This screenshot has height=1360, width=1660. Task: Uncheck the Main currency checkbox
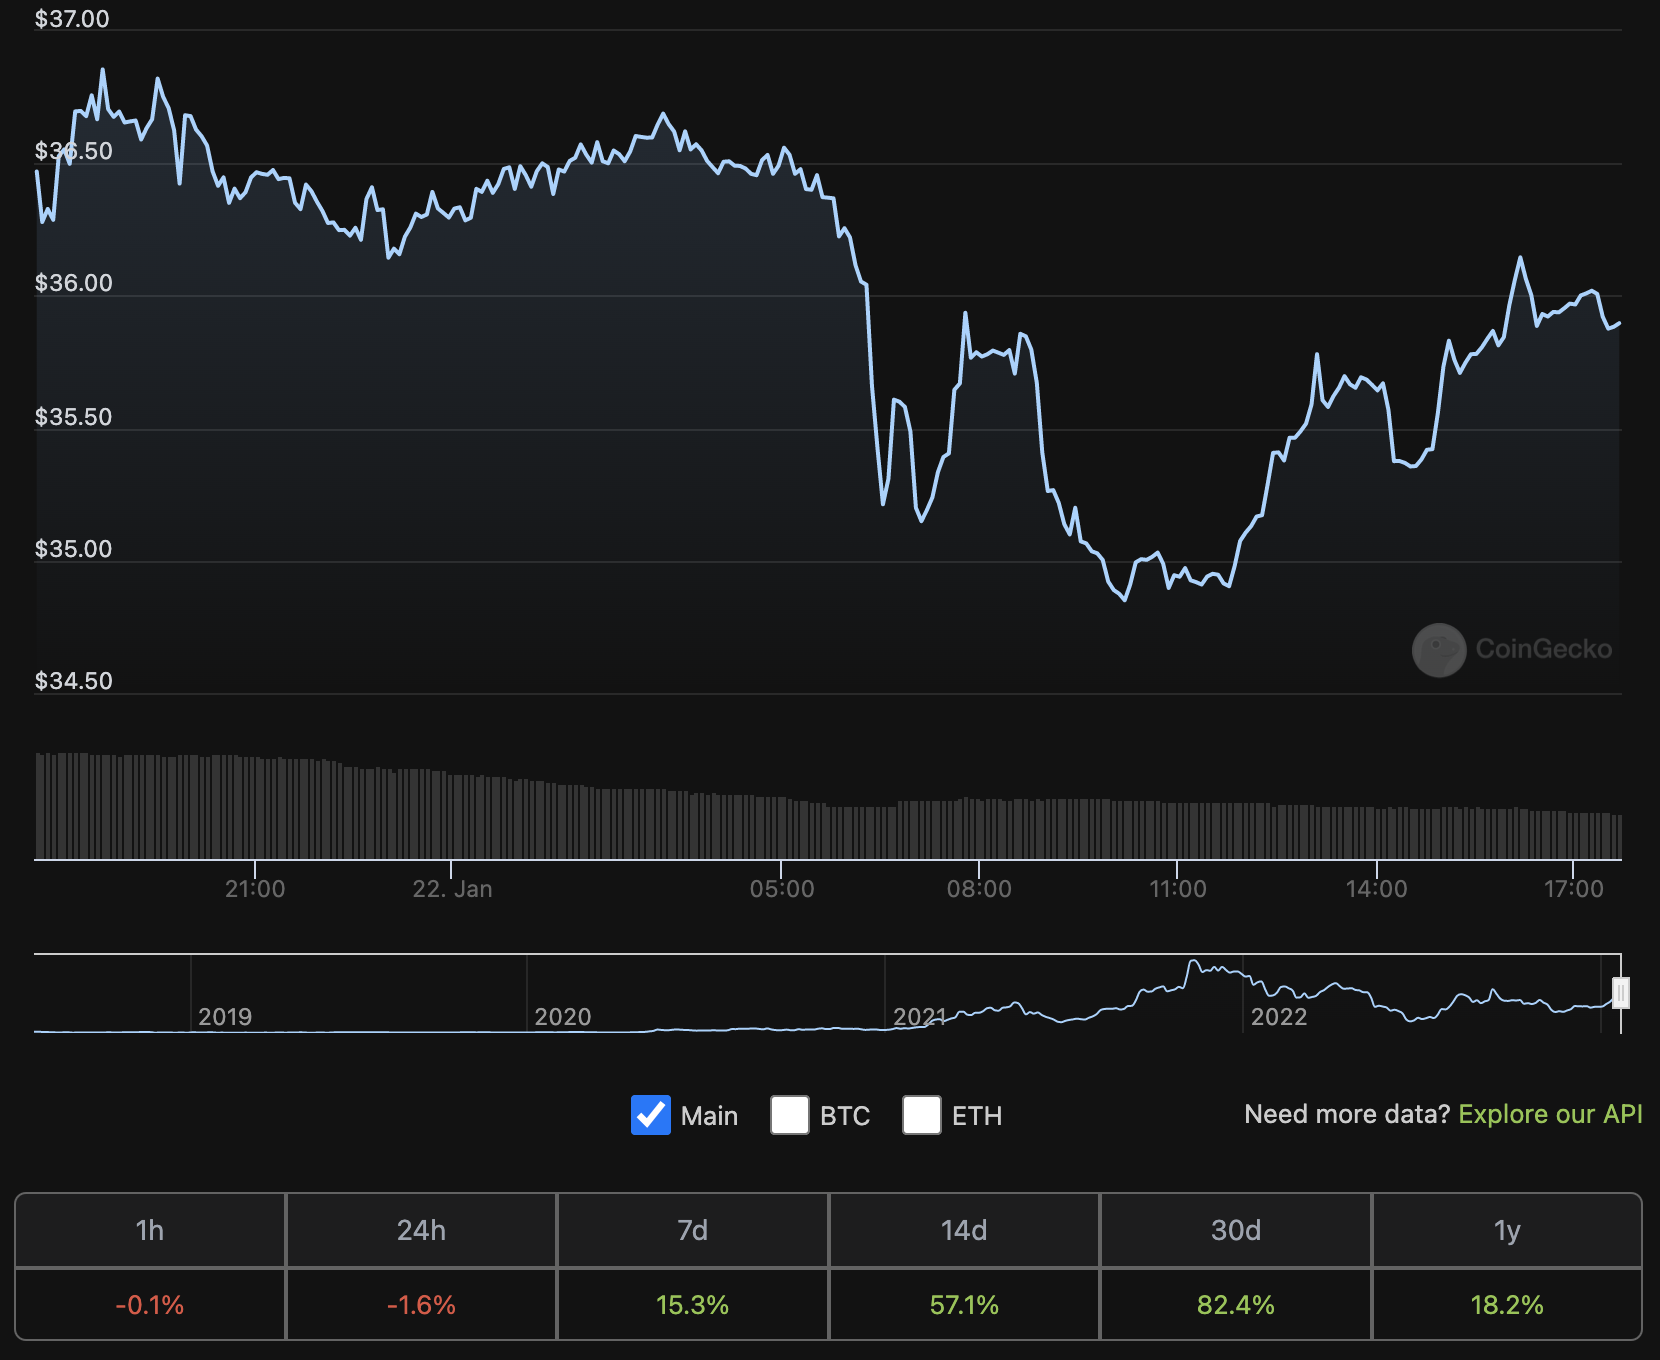[x=651, y=1115]
